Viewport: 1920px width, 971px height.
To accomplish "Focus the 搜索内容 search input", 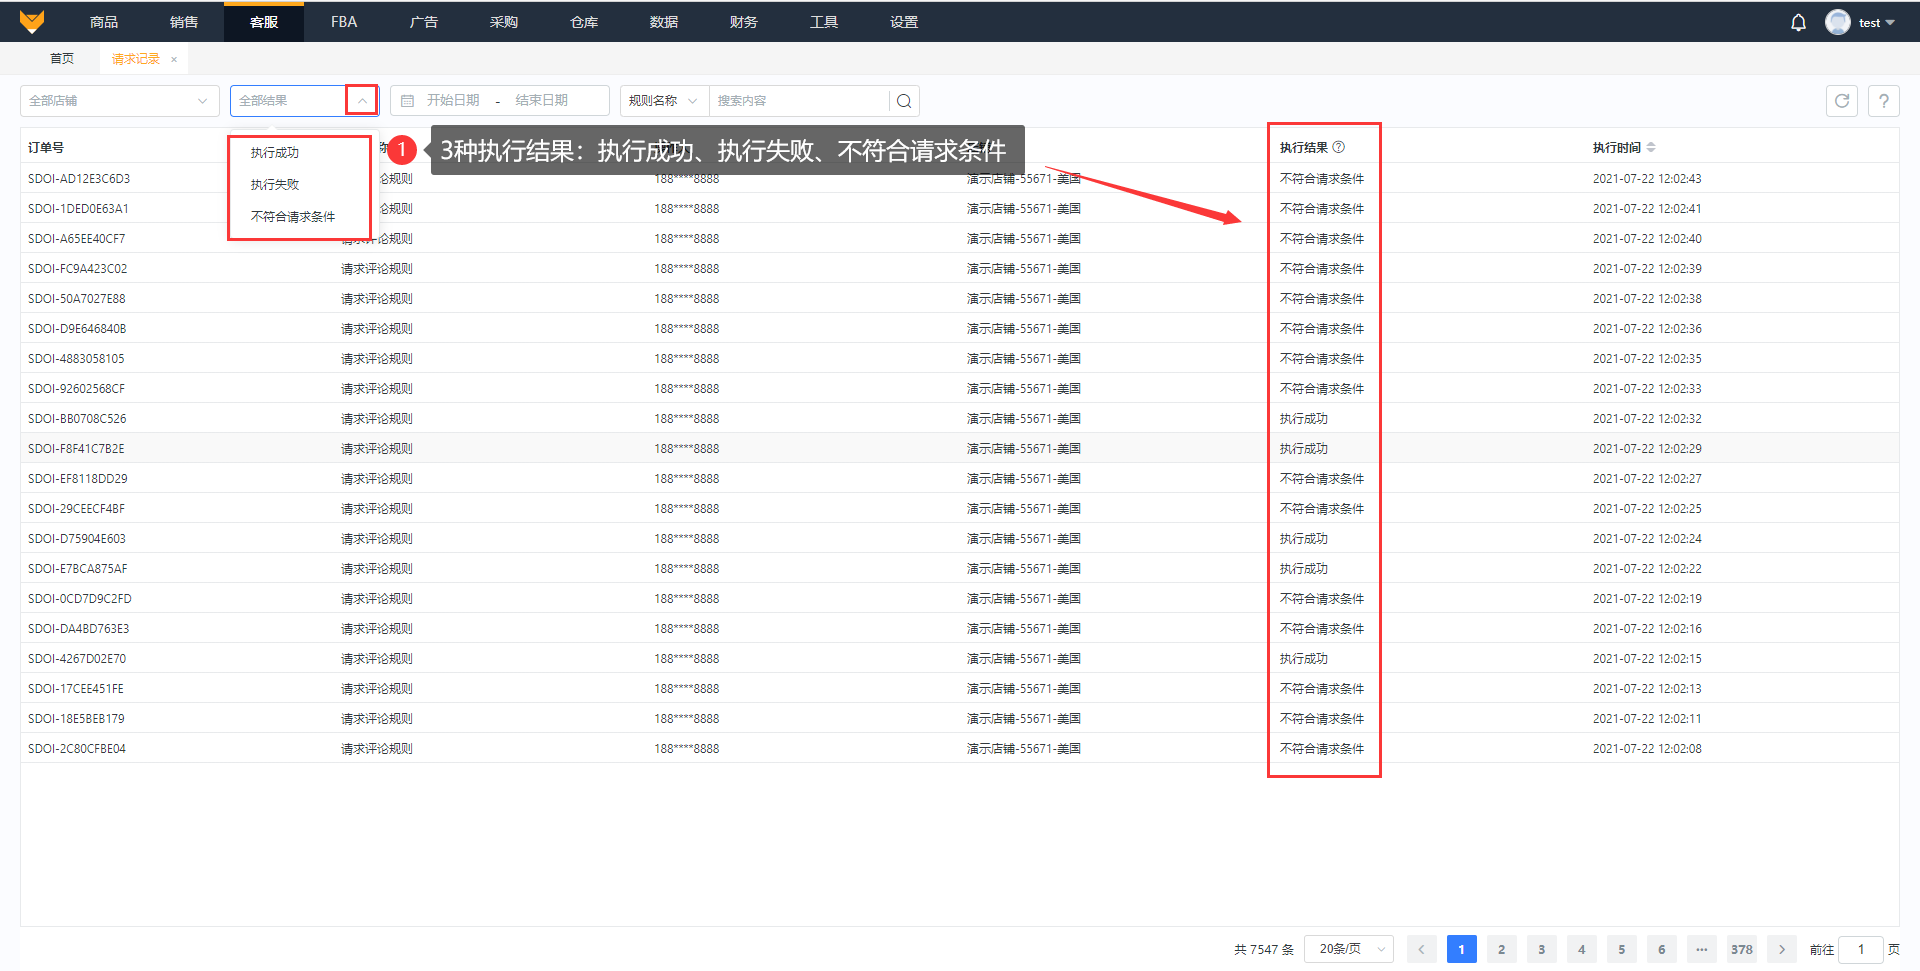I will (x=798, y=101).
